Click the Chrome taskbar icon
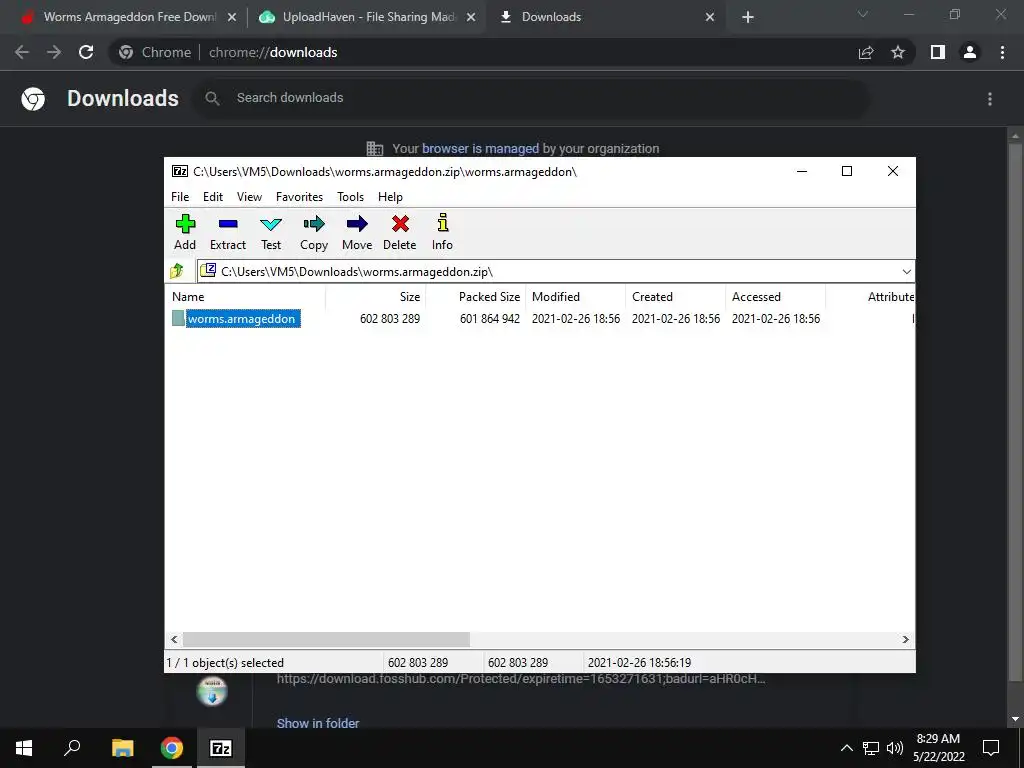1024x768 pixels. (172, 748)
